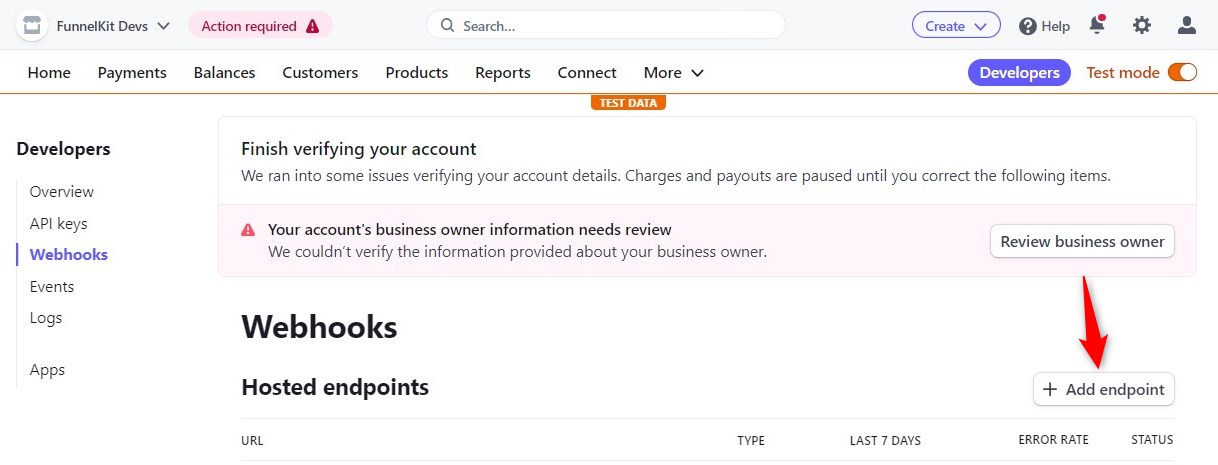Image resolution: width=1218 pixels, height=465 pixels.
Task: Go to the Payments tab
Action: [132, 72]
